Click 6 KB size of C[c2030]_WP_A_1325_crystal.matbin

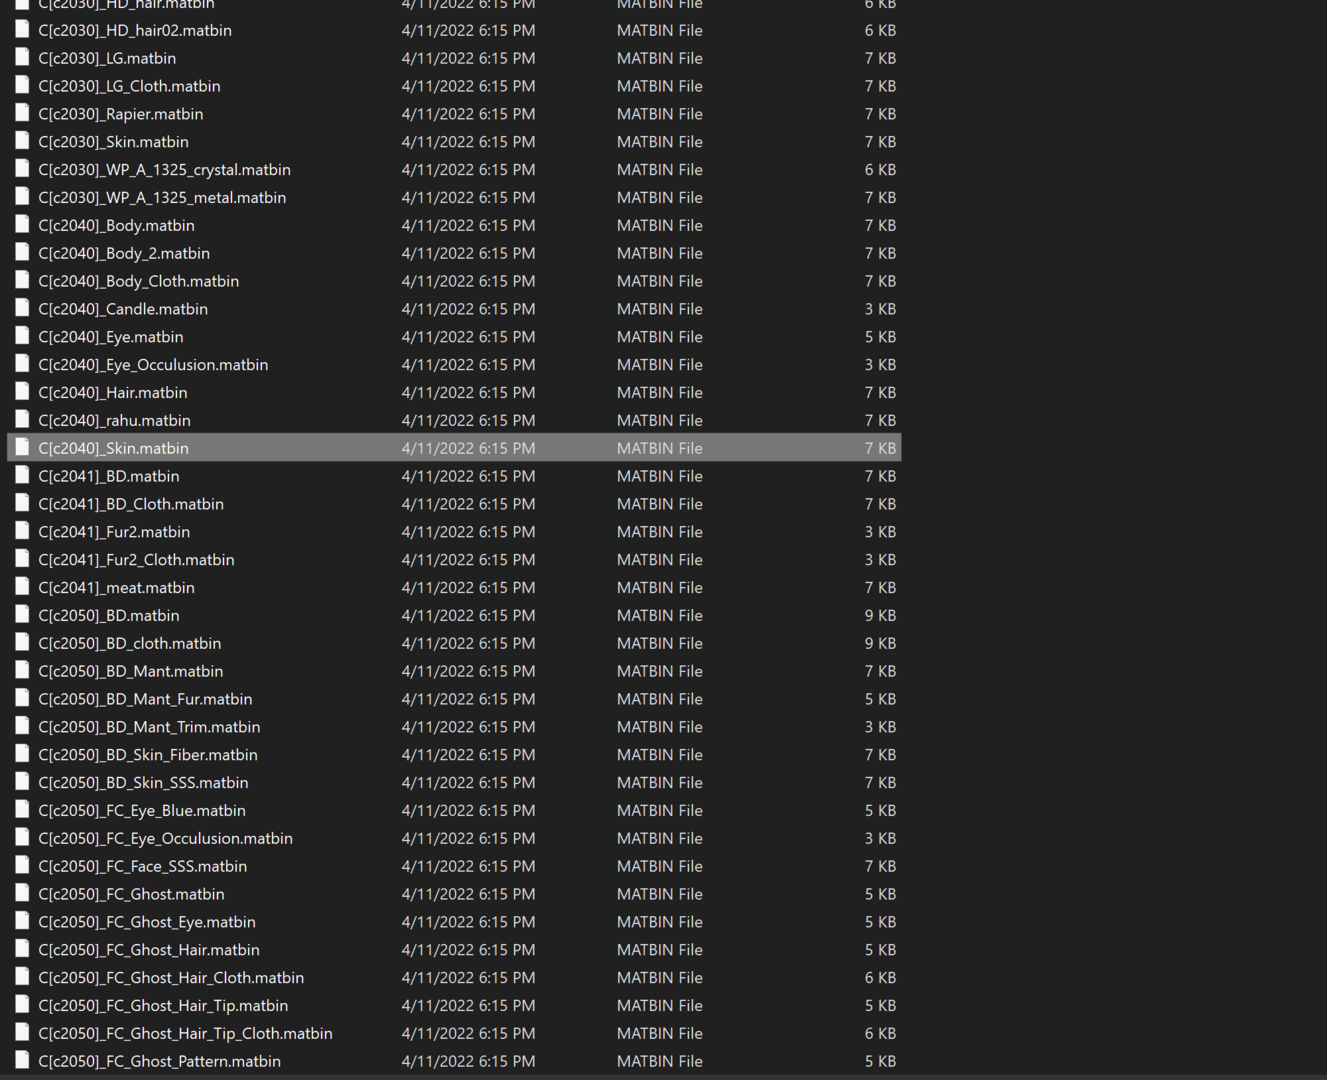(880, 170)
